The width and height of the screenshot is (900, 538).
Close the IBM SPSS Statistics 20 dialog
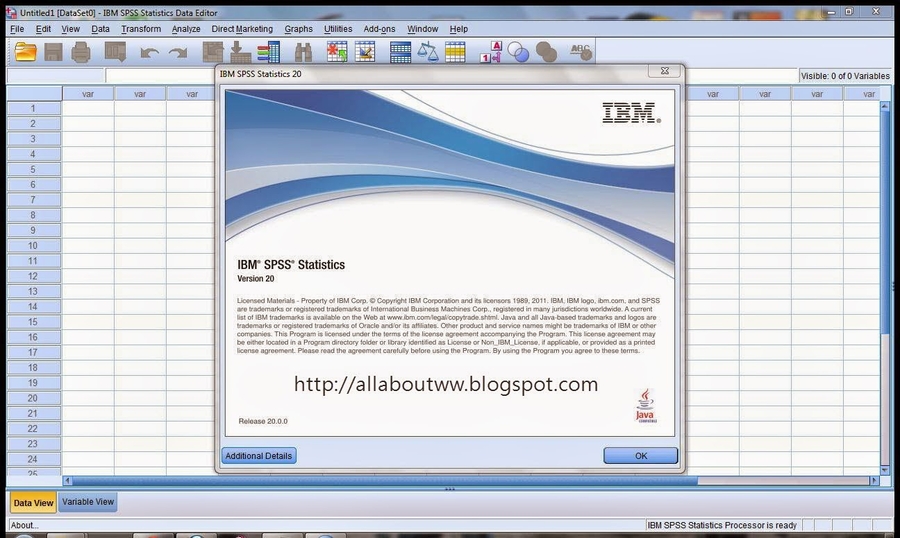(x=665, y=73)
